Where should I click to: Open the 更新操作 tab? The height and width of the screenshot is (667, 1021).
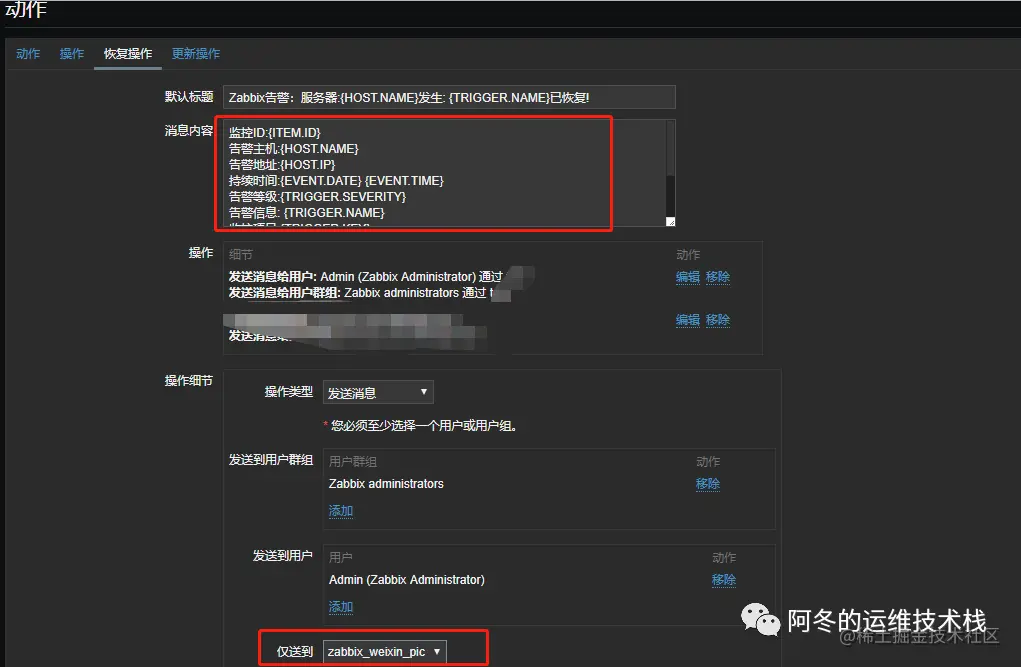tap(195, 53)
